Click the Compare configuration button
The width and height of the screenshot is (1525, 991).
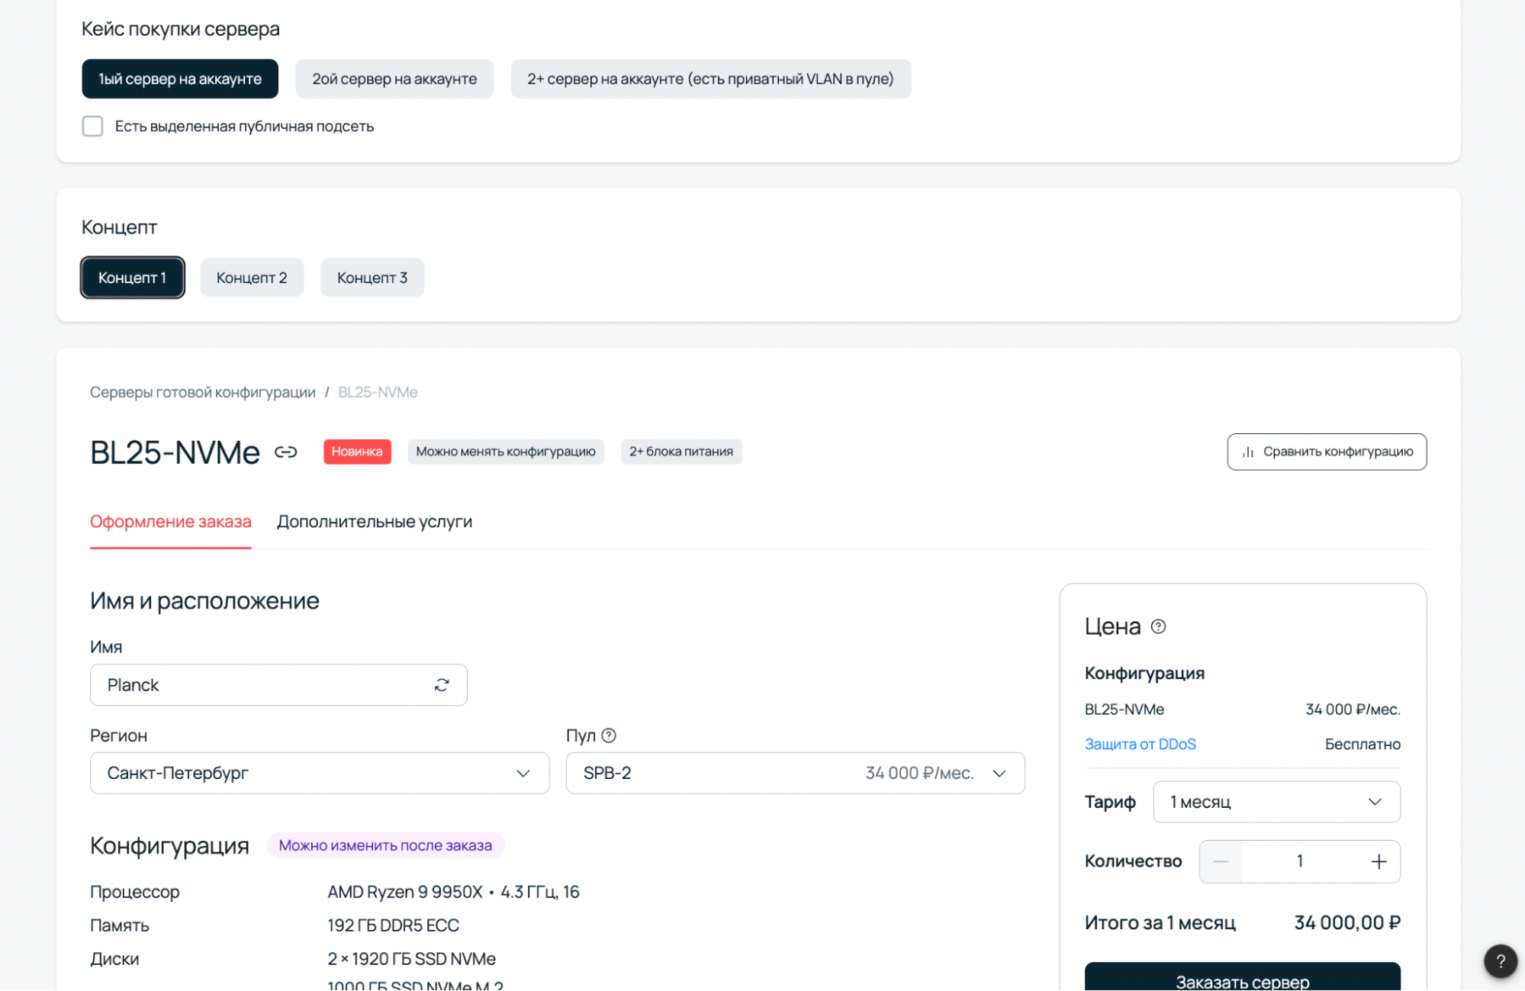[x=1326, y=452]
